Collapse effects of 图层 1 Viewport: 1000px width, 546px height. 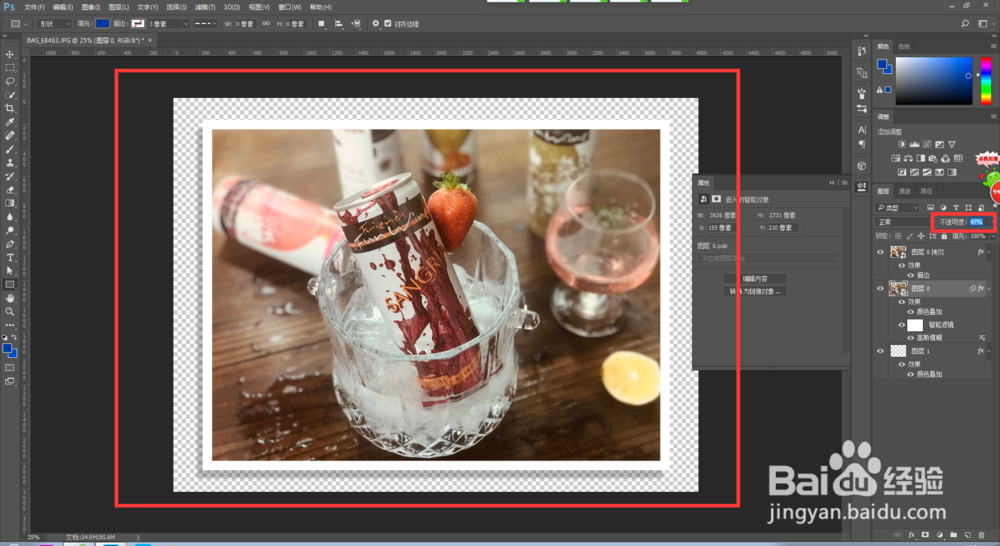[989, 351]
